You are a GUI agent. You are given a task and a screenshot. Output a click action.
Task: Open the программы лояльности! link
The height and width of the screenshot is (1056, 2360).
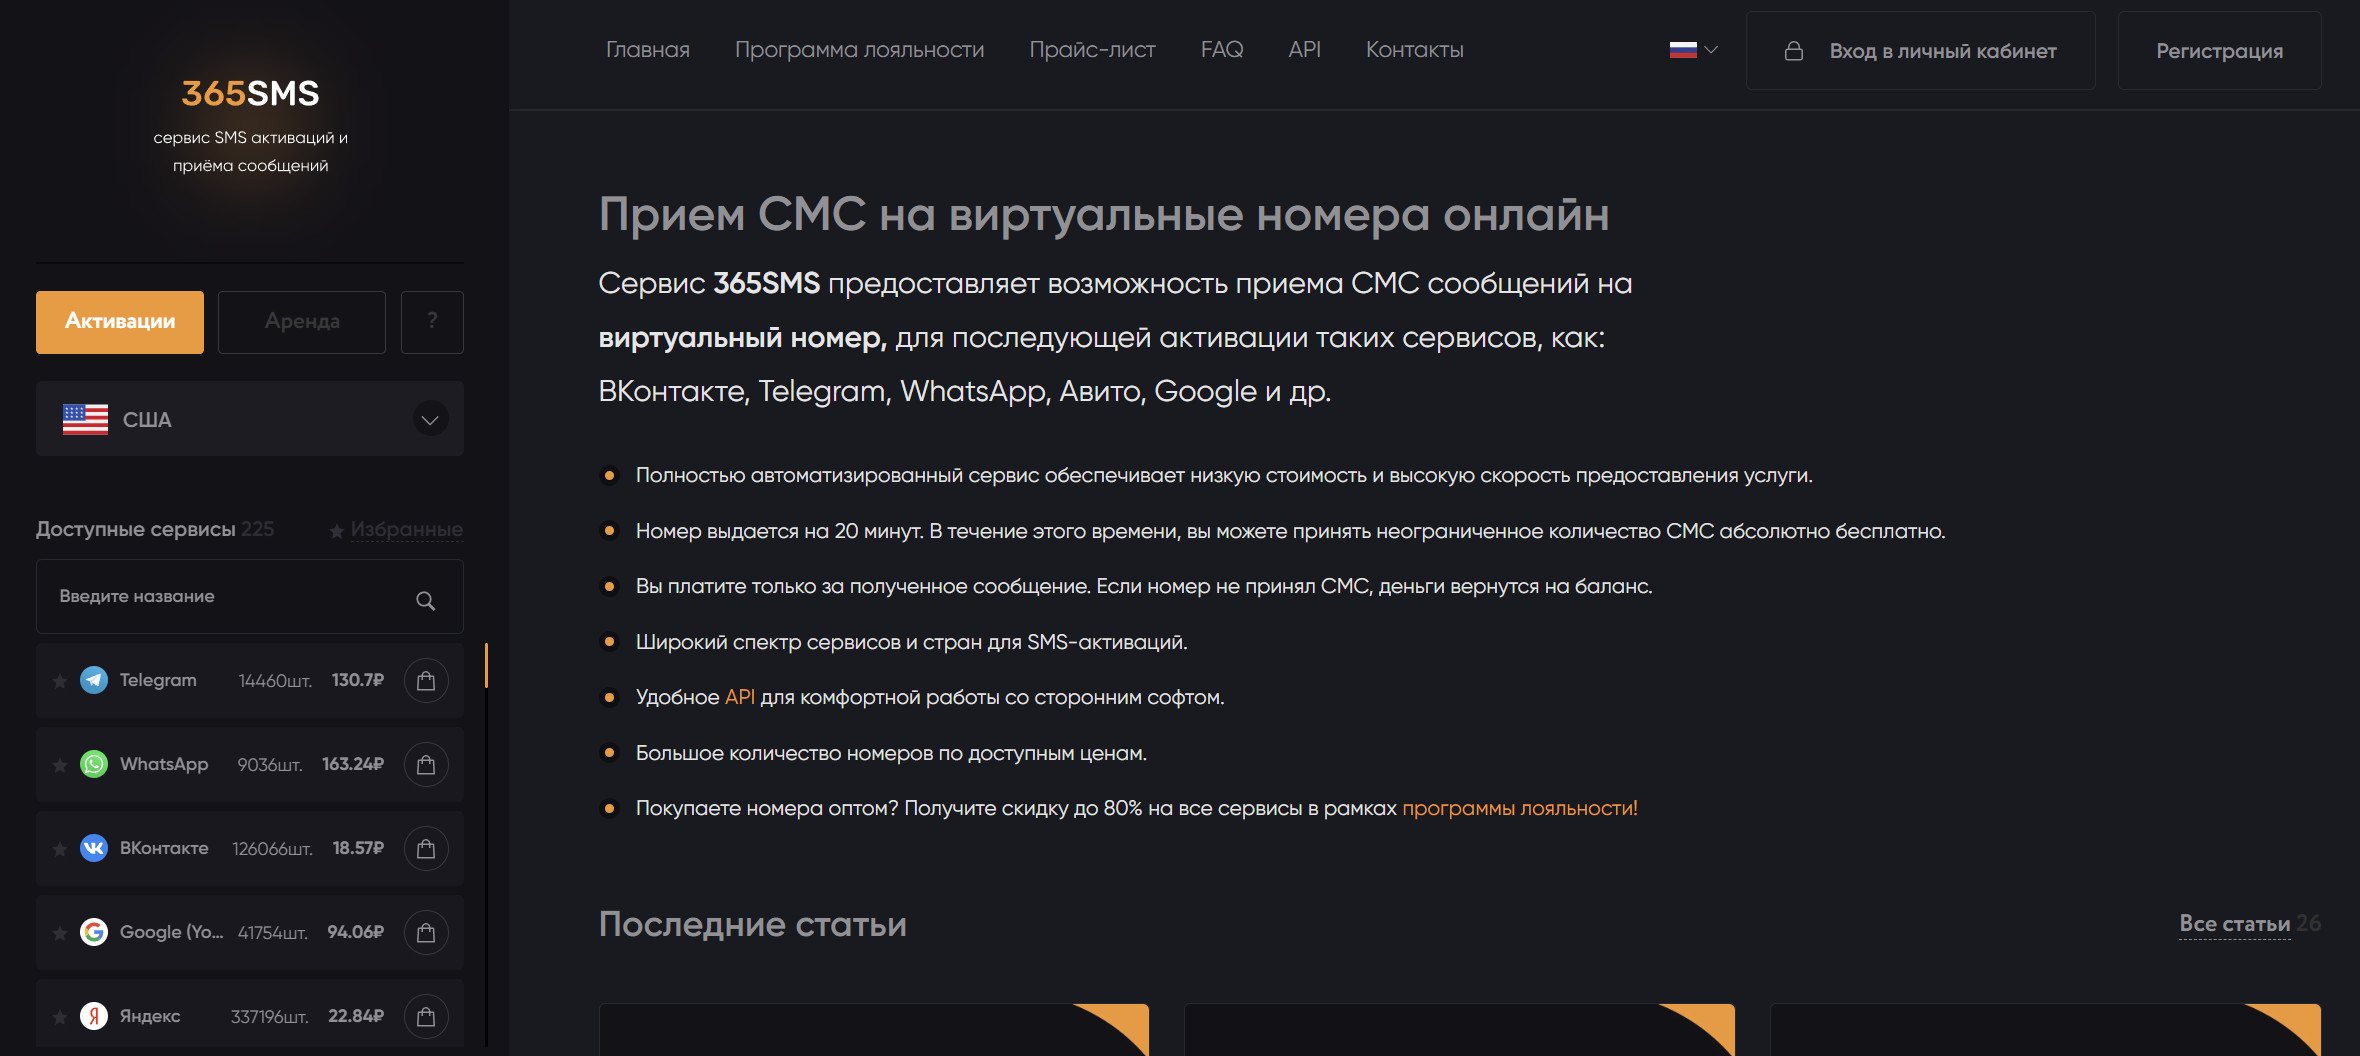(x=1520, y=808)
